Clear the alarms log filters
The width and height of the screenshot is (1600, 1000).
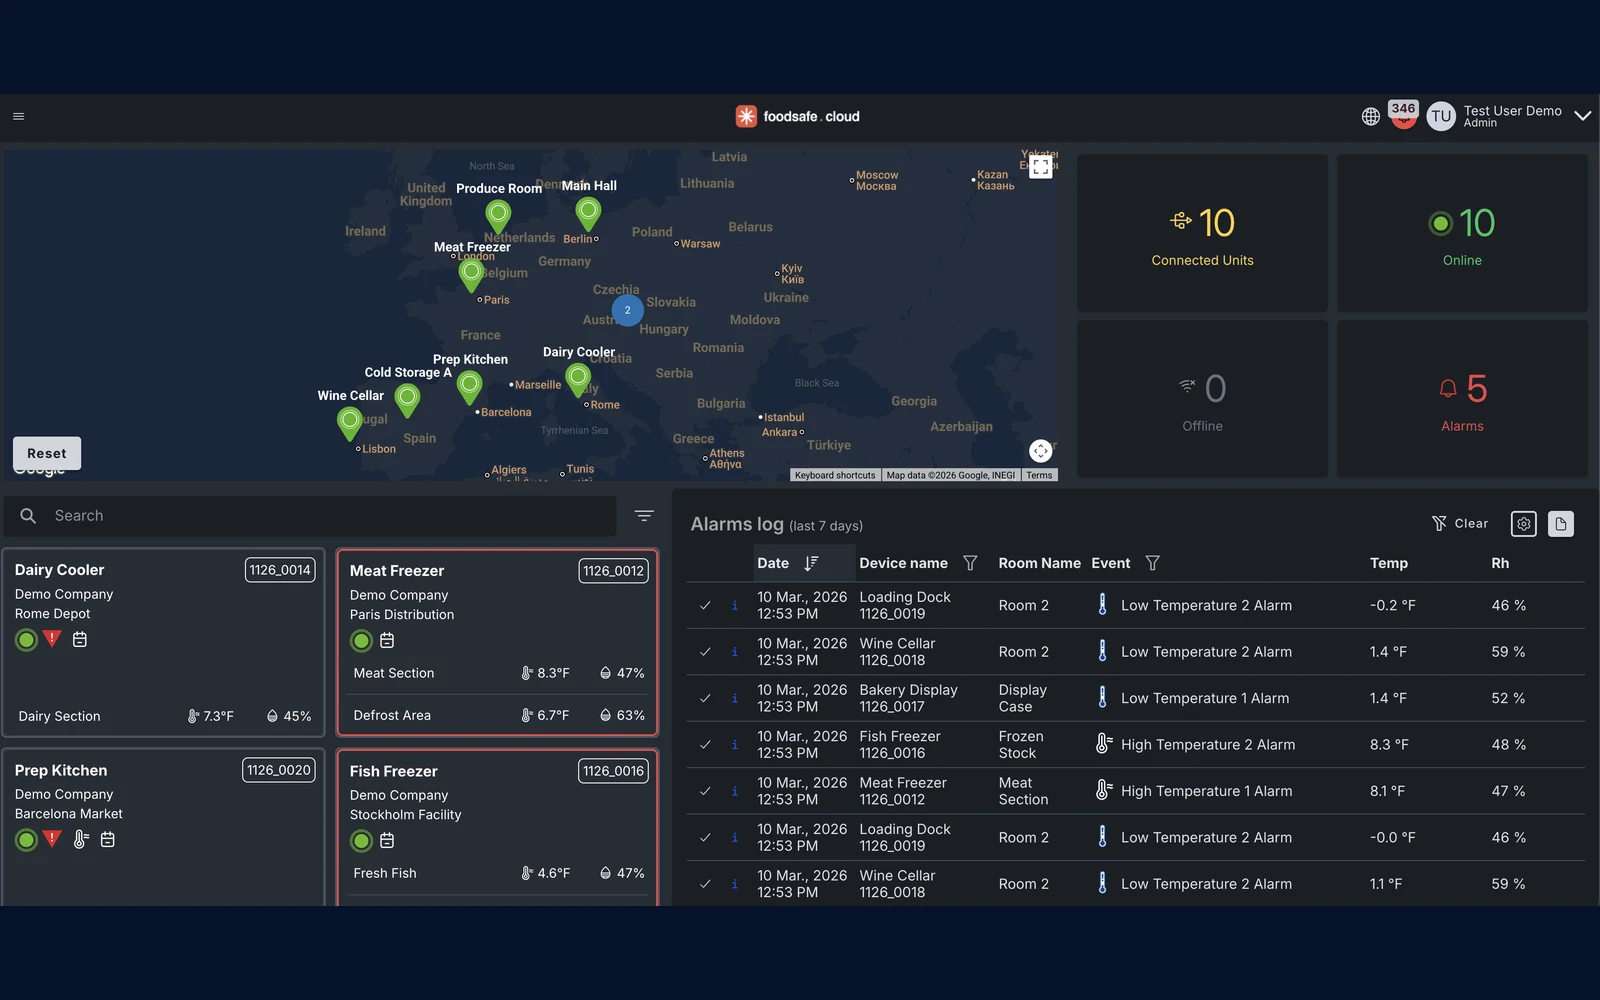point(1460,523)
